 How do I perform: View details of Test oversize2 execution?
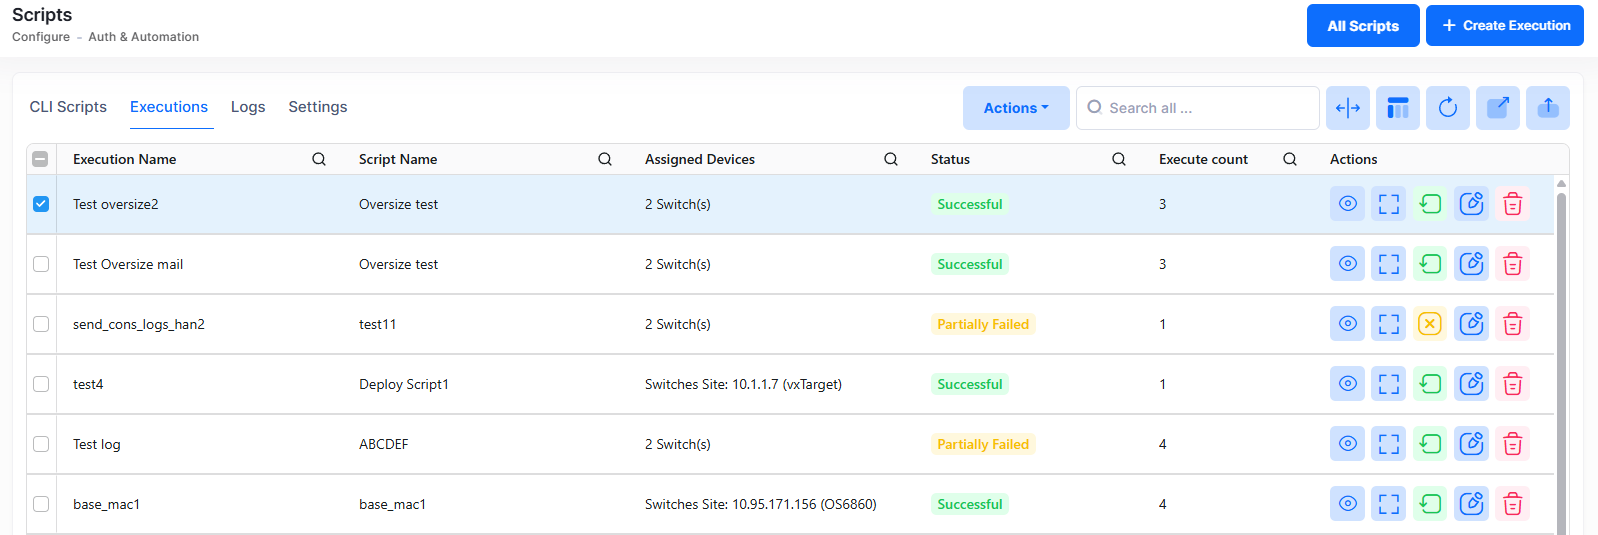pyautogui.click(x=1347, y=204)
